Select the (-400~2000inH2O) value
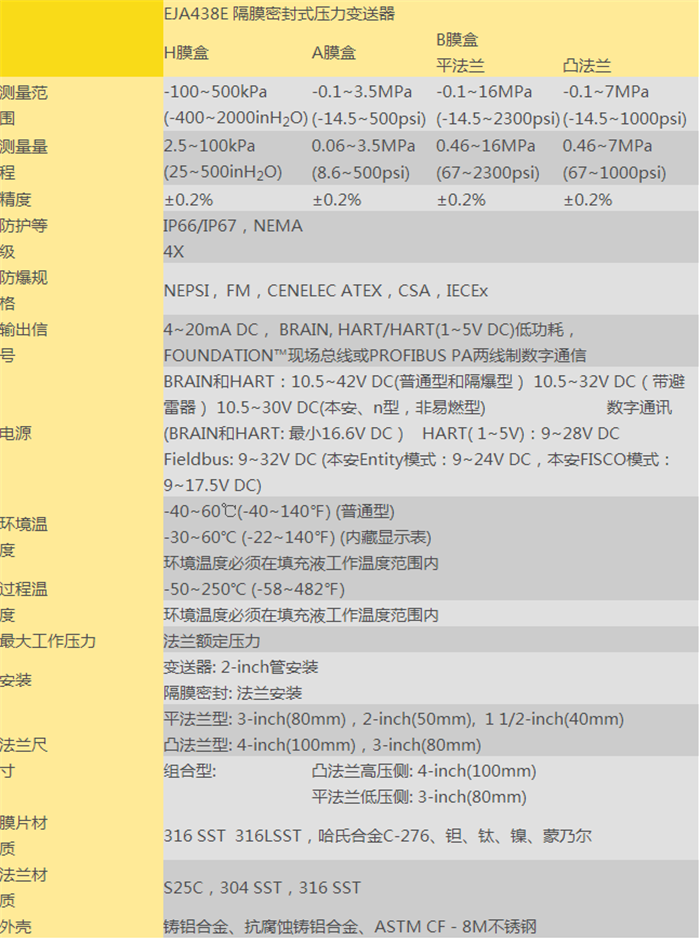Image resolution: width=700 pixels, height=940 pixels. click(236, 118)
